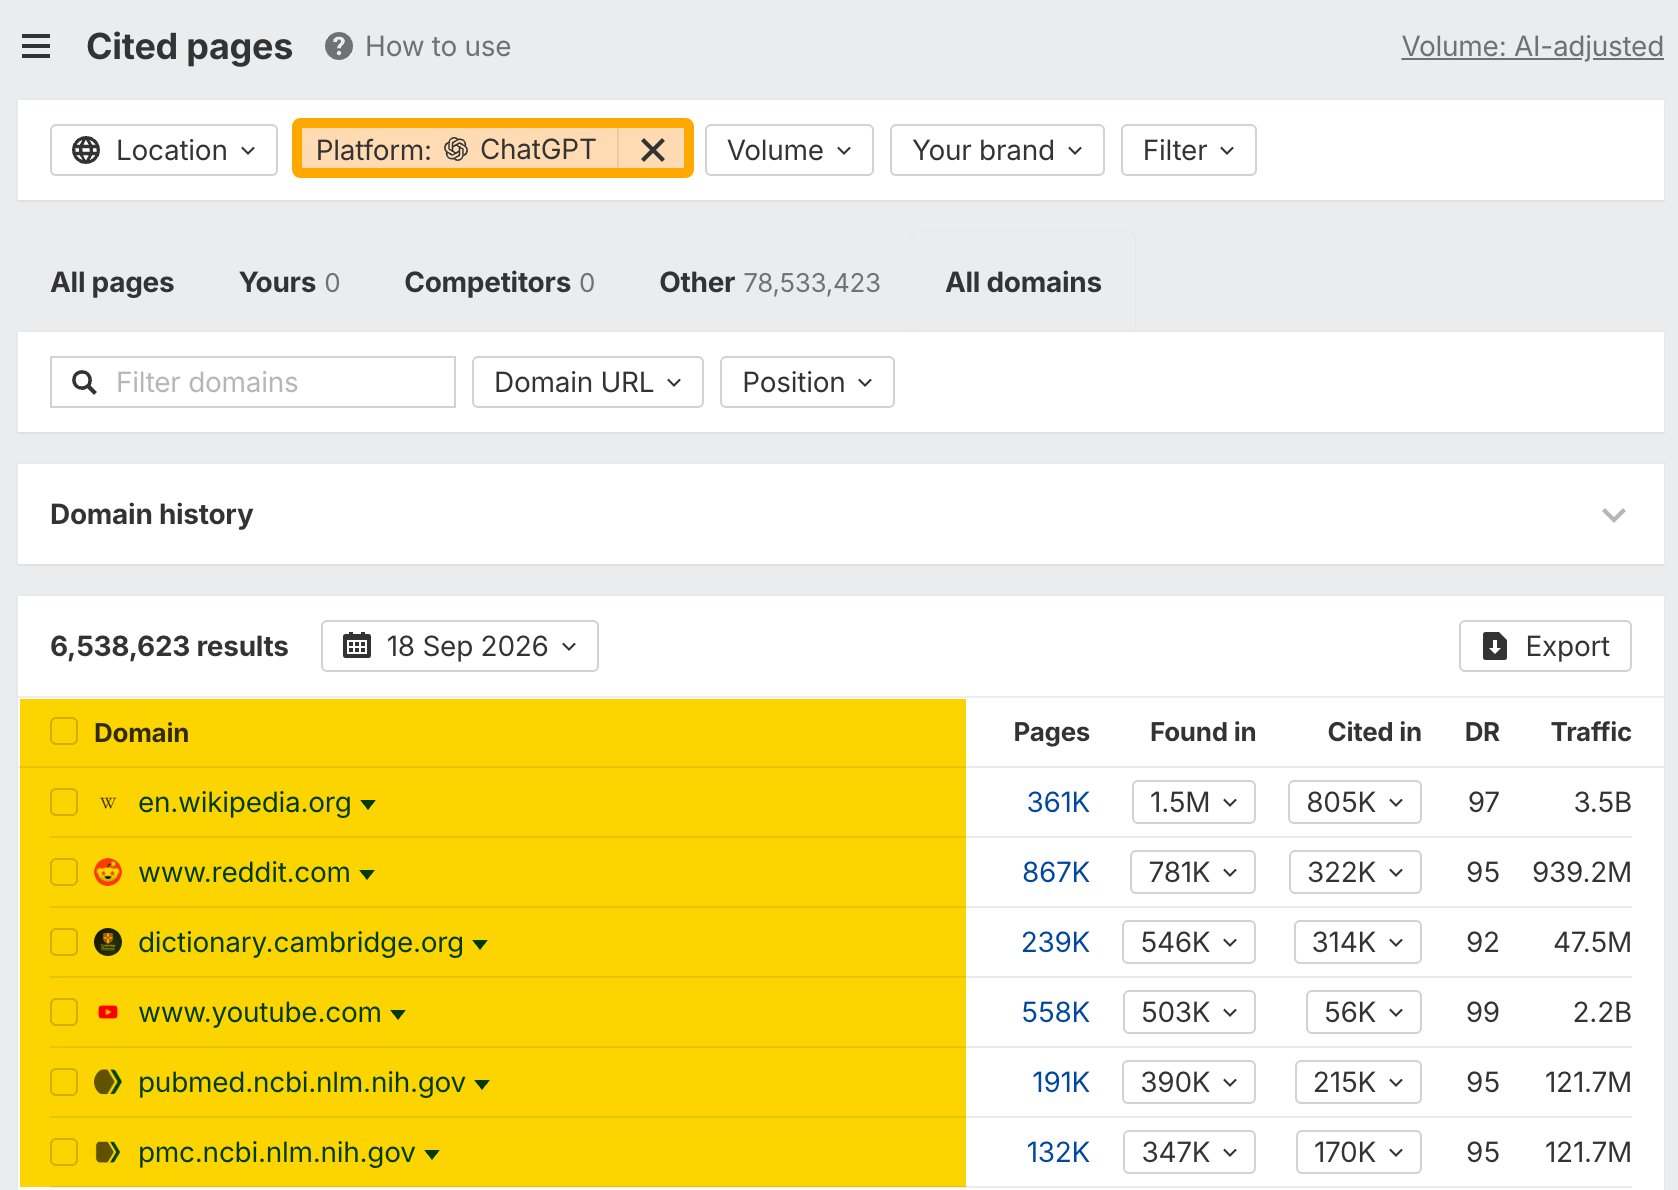The width and height of the screenshot is (1678, 1190).
Task: Open the Position dropdown
Action: coord(807,382)
